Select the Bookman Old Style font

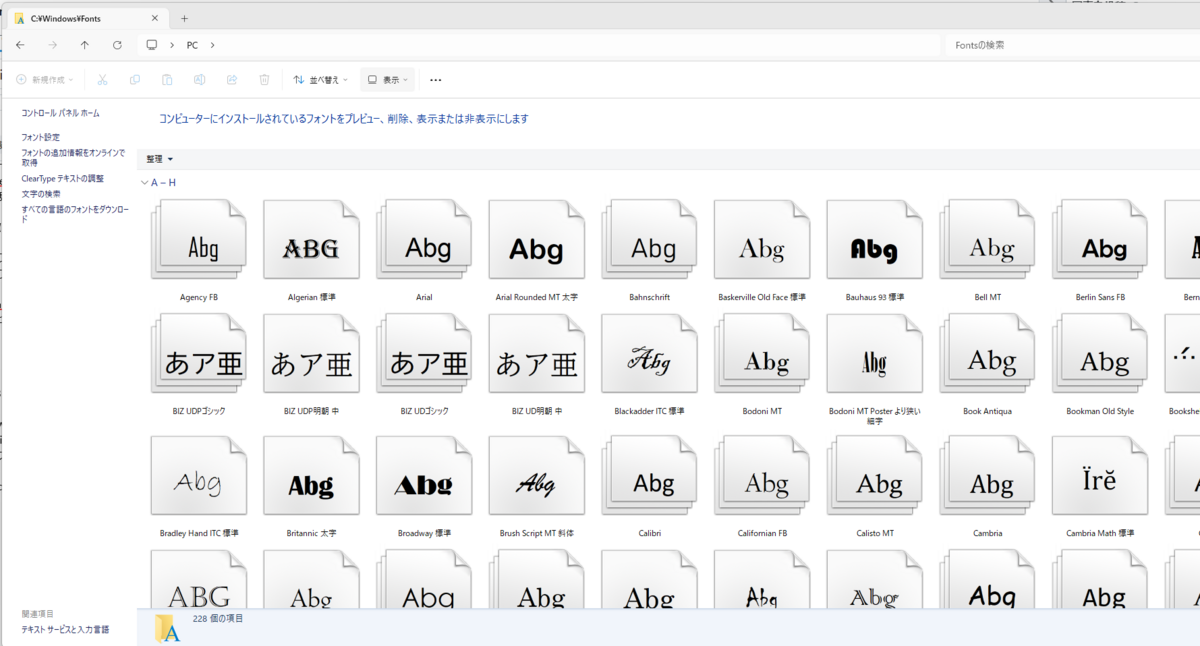(x=1100, y=355)
